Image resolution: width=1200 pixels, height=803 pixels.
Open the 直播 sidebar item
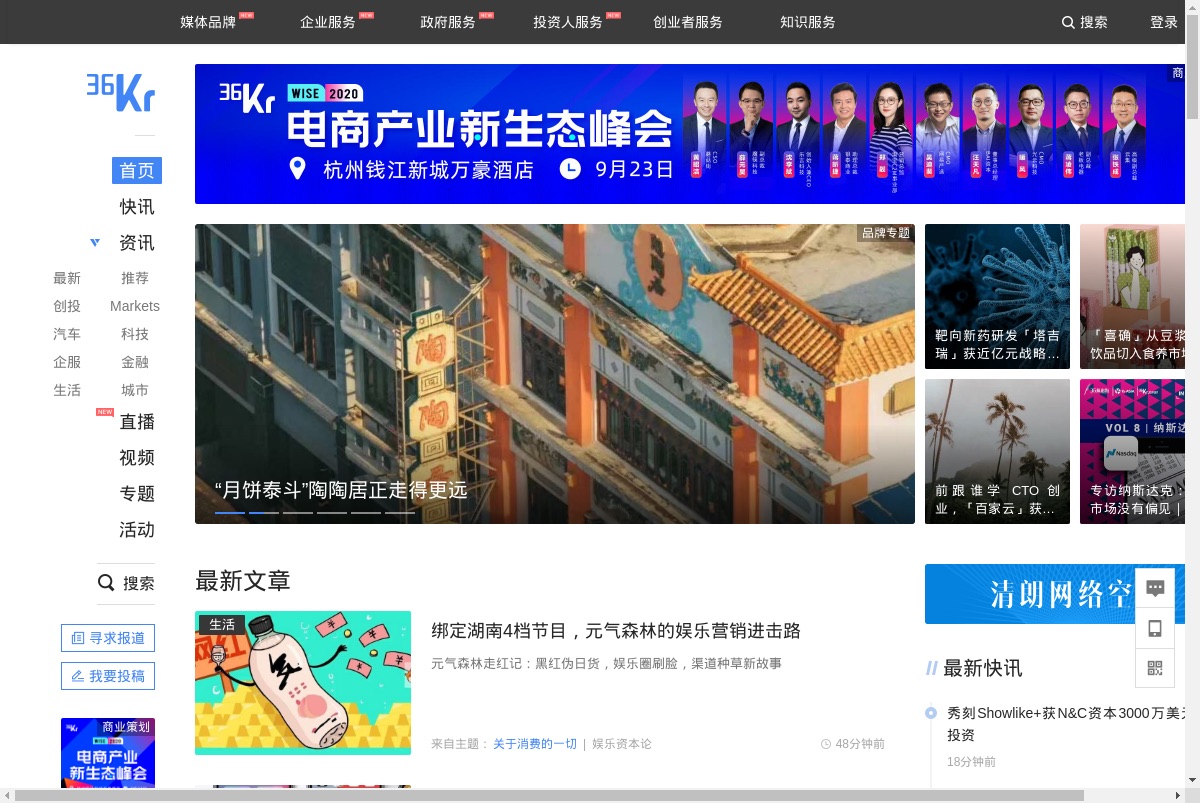coord(137,422)
